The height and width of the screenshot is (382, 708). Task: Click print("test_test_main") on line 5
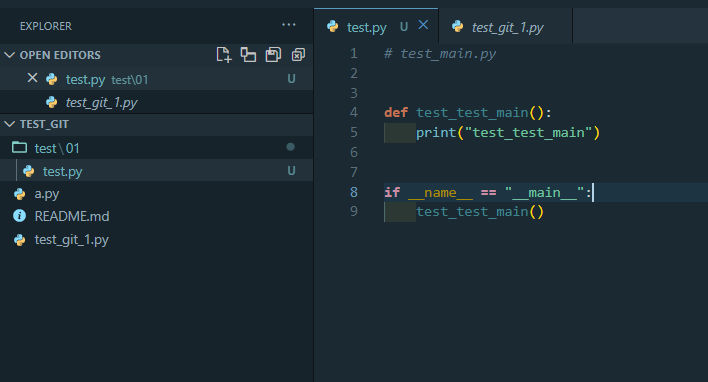point(508,133)
